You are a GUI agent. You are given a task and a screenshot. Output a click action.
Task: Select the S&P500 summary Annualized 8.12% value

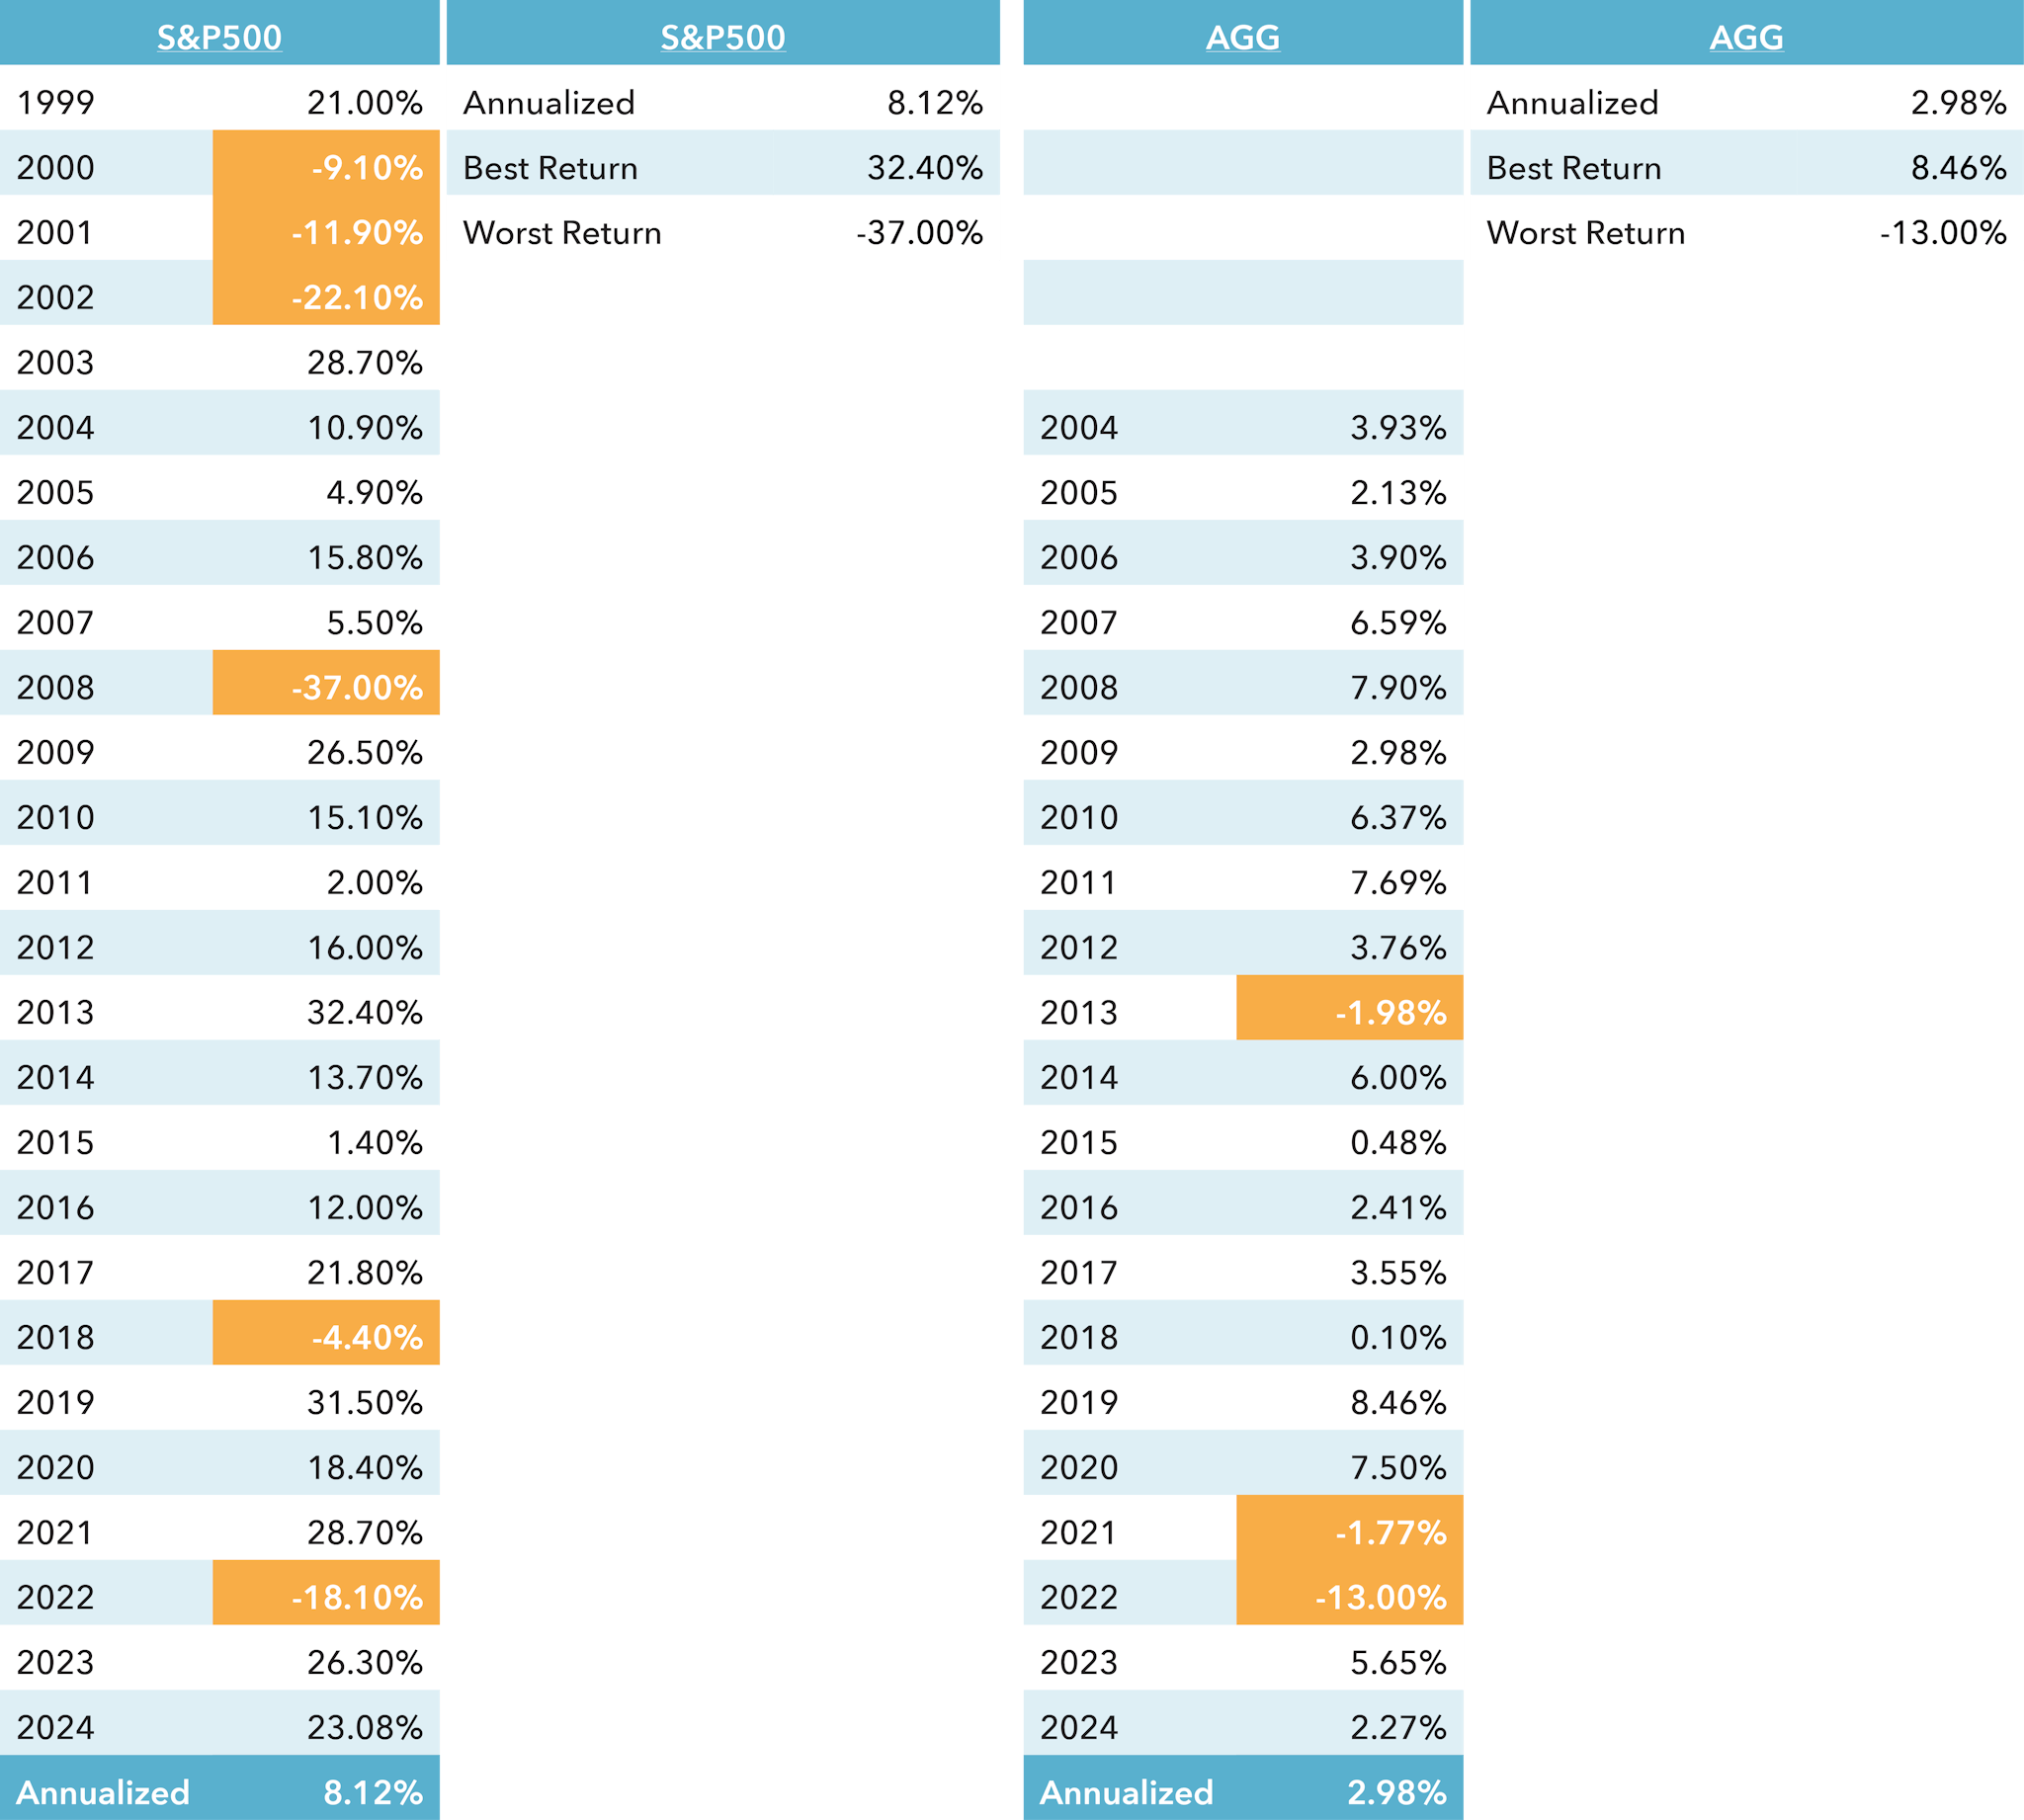point(935,103)
